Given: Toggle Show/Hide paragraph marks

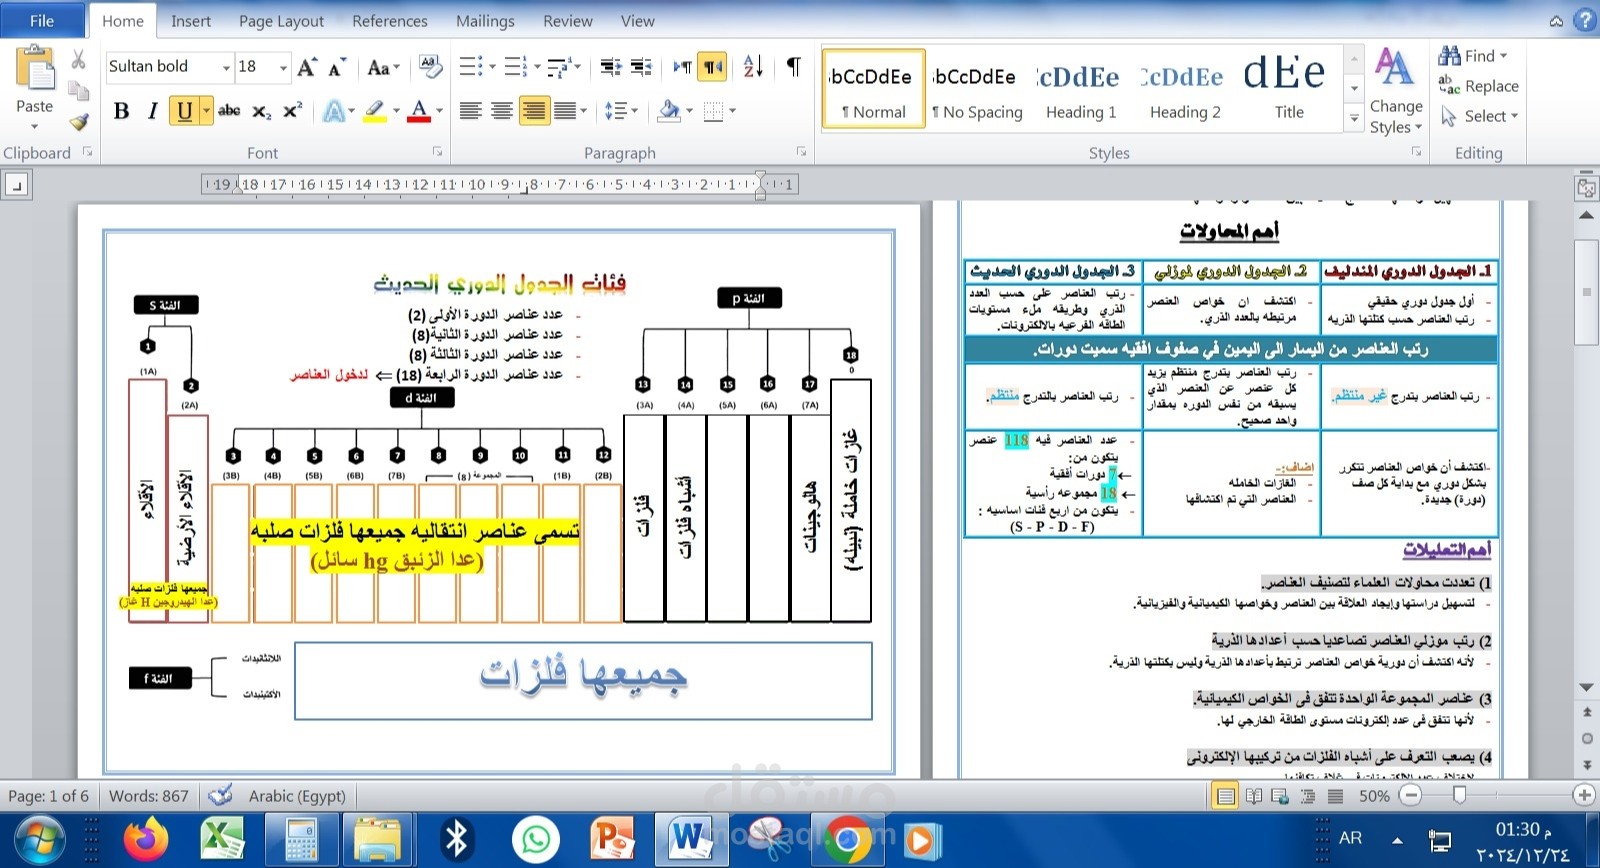Looking at the screenshot, I should [x=793, y=67].
